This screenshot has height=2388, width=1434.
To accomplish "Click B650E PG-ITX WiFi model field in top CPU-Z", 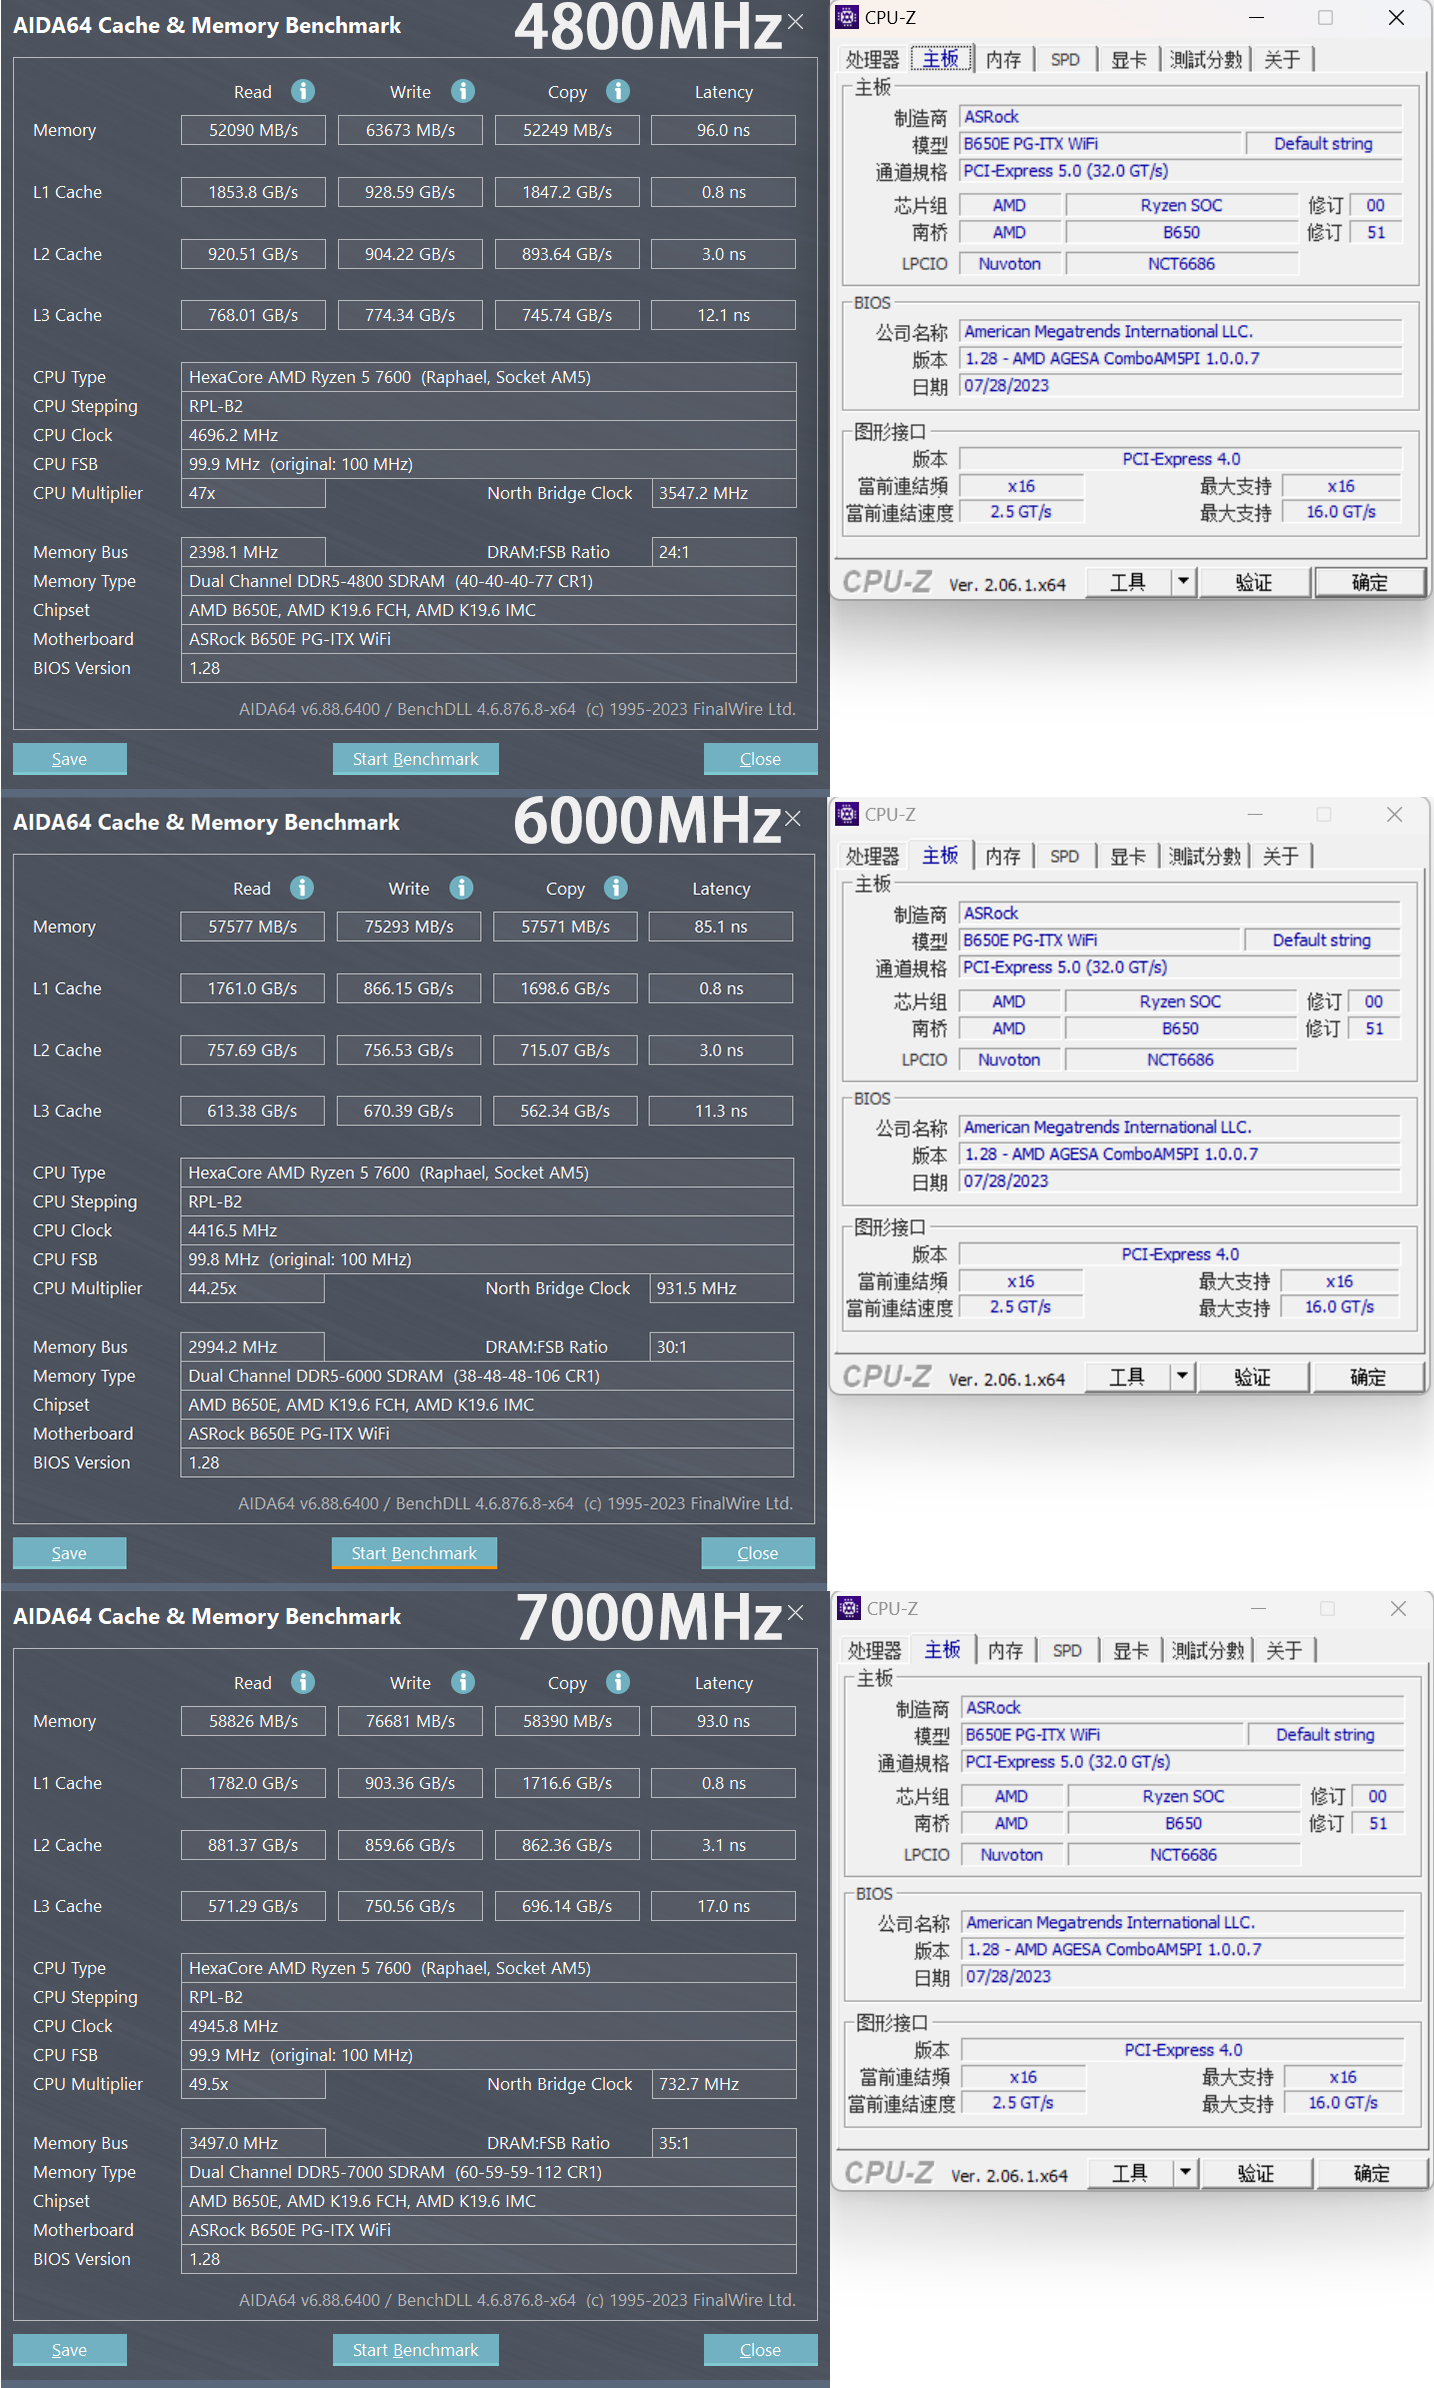I will click(x=1101, y=144).
